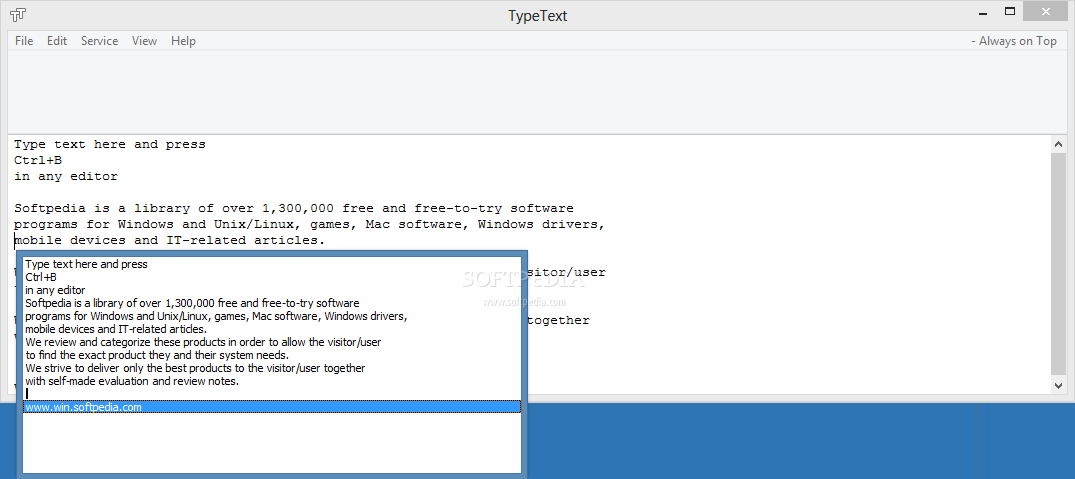The image size is (1075, 479).
Task: Click popup line 'with self-made evaluation and review notes.'
Action: pyautogui.click(x=132, y=381)
